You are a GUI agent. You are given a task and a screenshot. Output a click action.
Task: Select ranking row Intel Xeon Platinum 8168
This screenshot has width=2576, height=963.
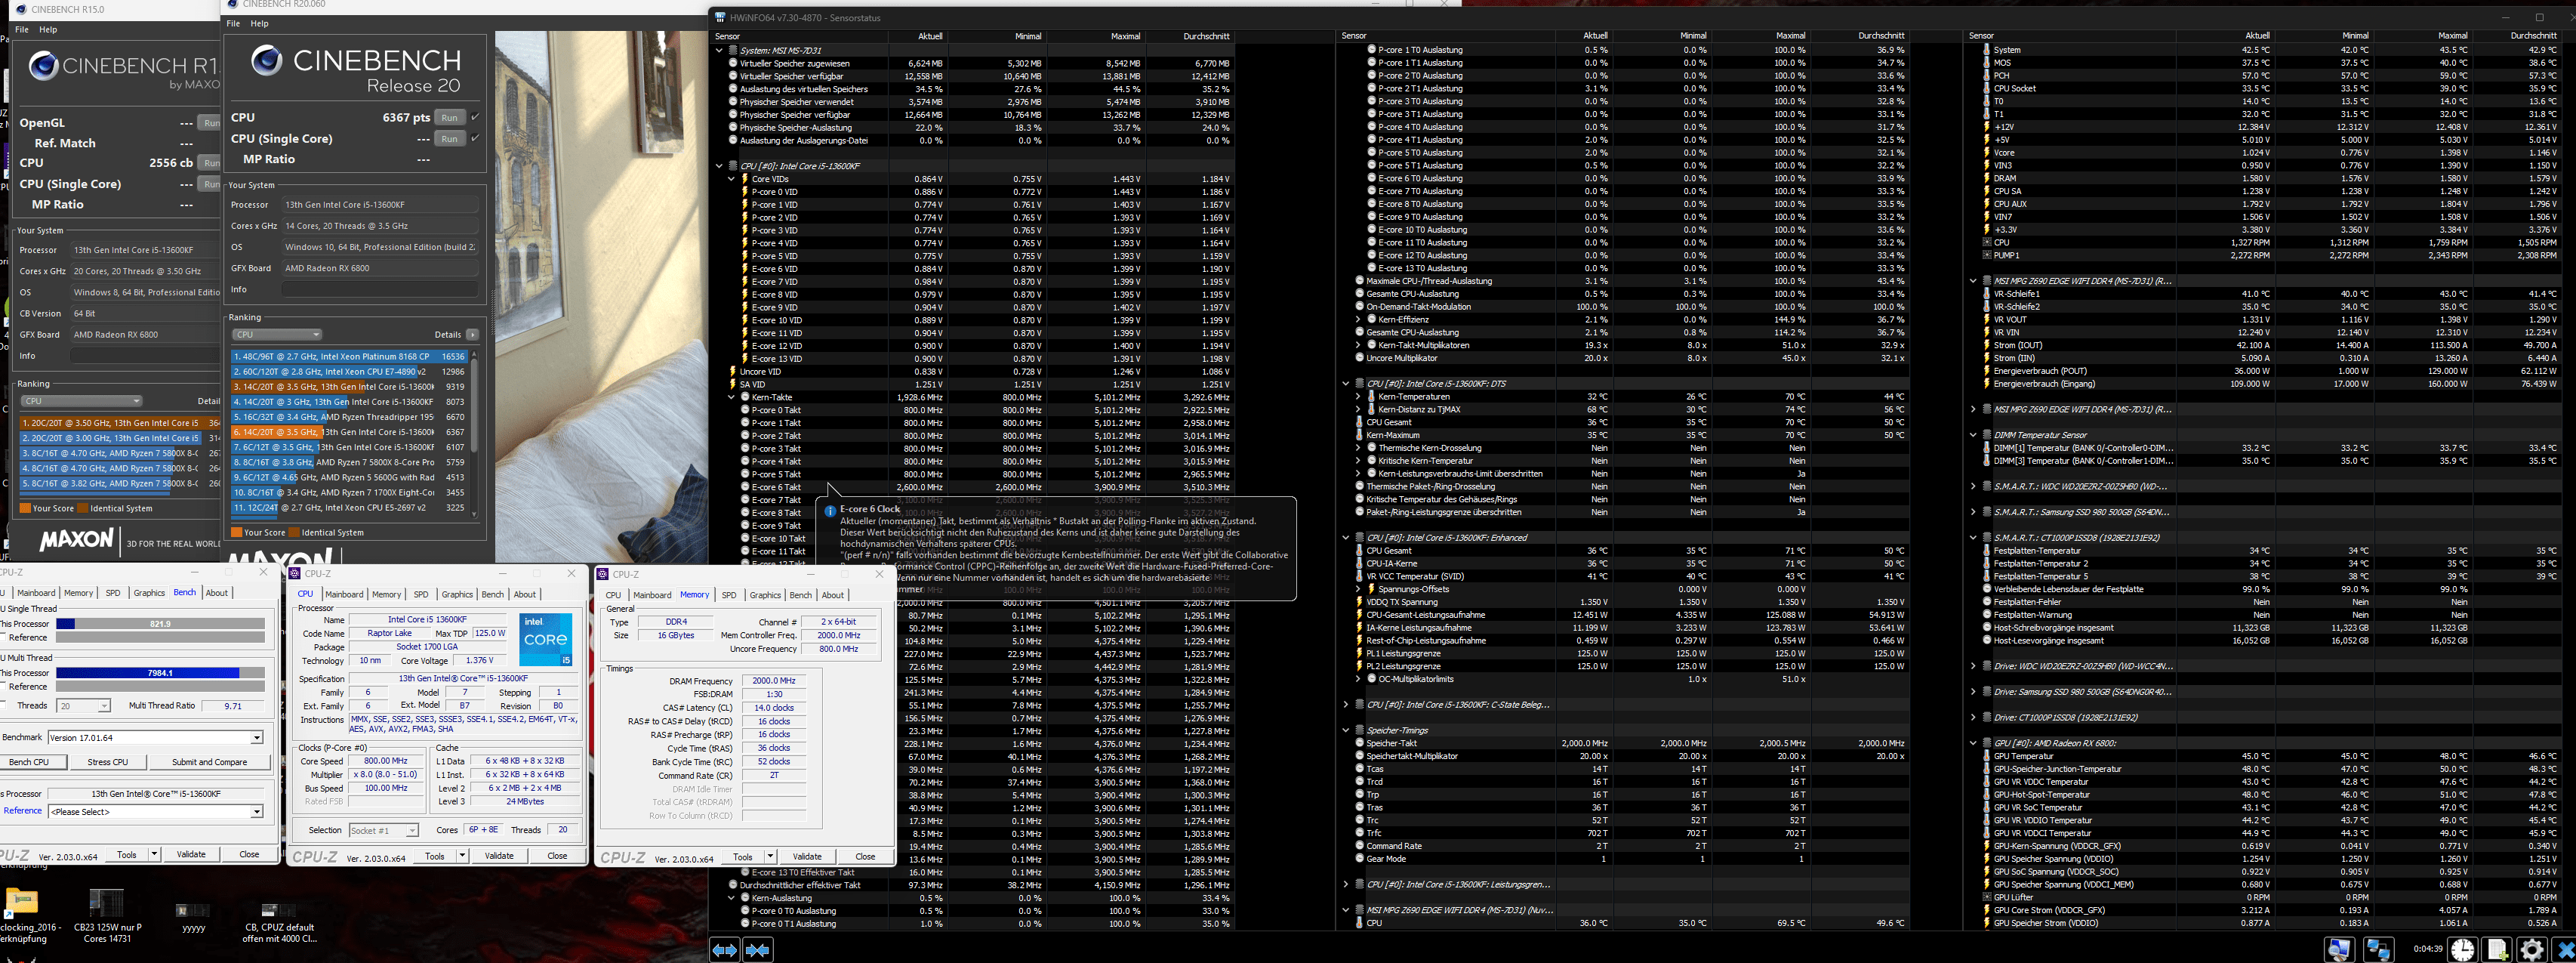point(349,356)
